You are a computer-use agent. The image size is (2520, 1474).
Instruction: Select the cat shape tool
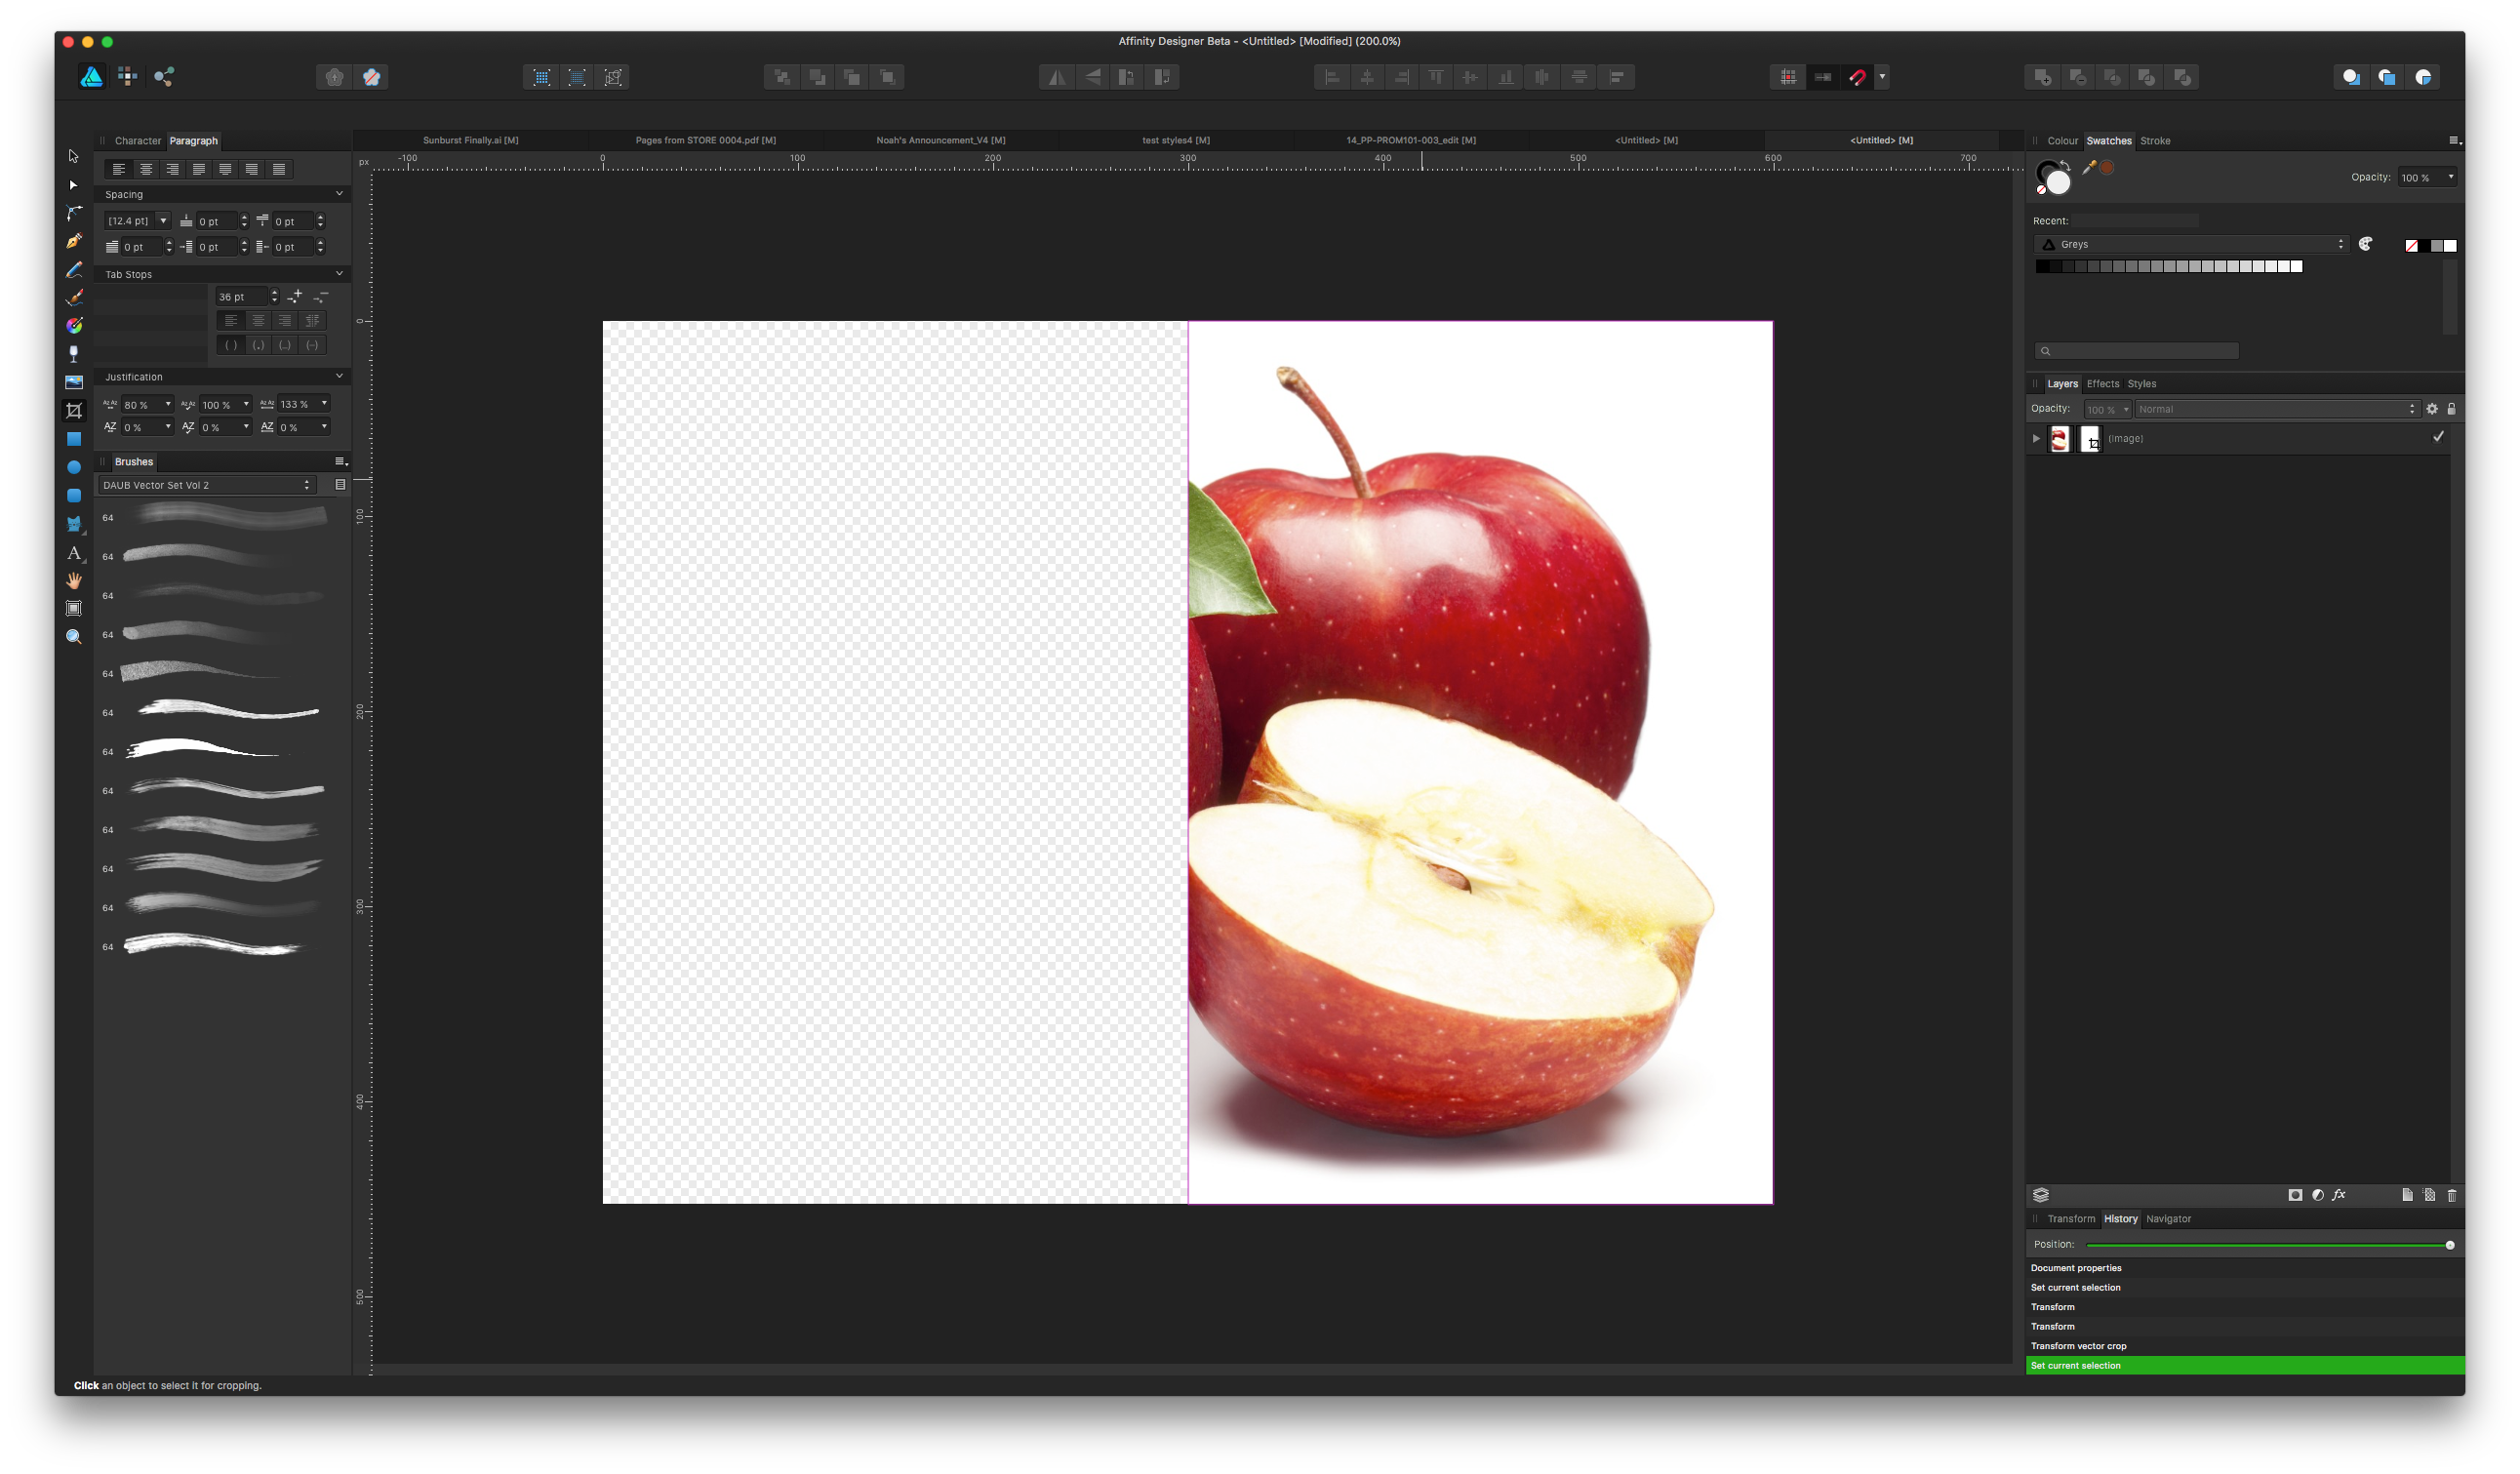coord(73,523)
